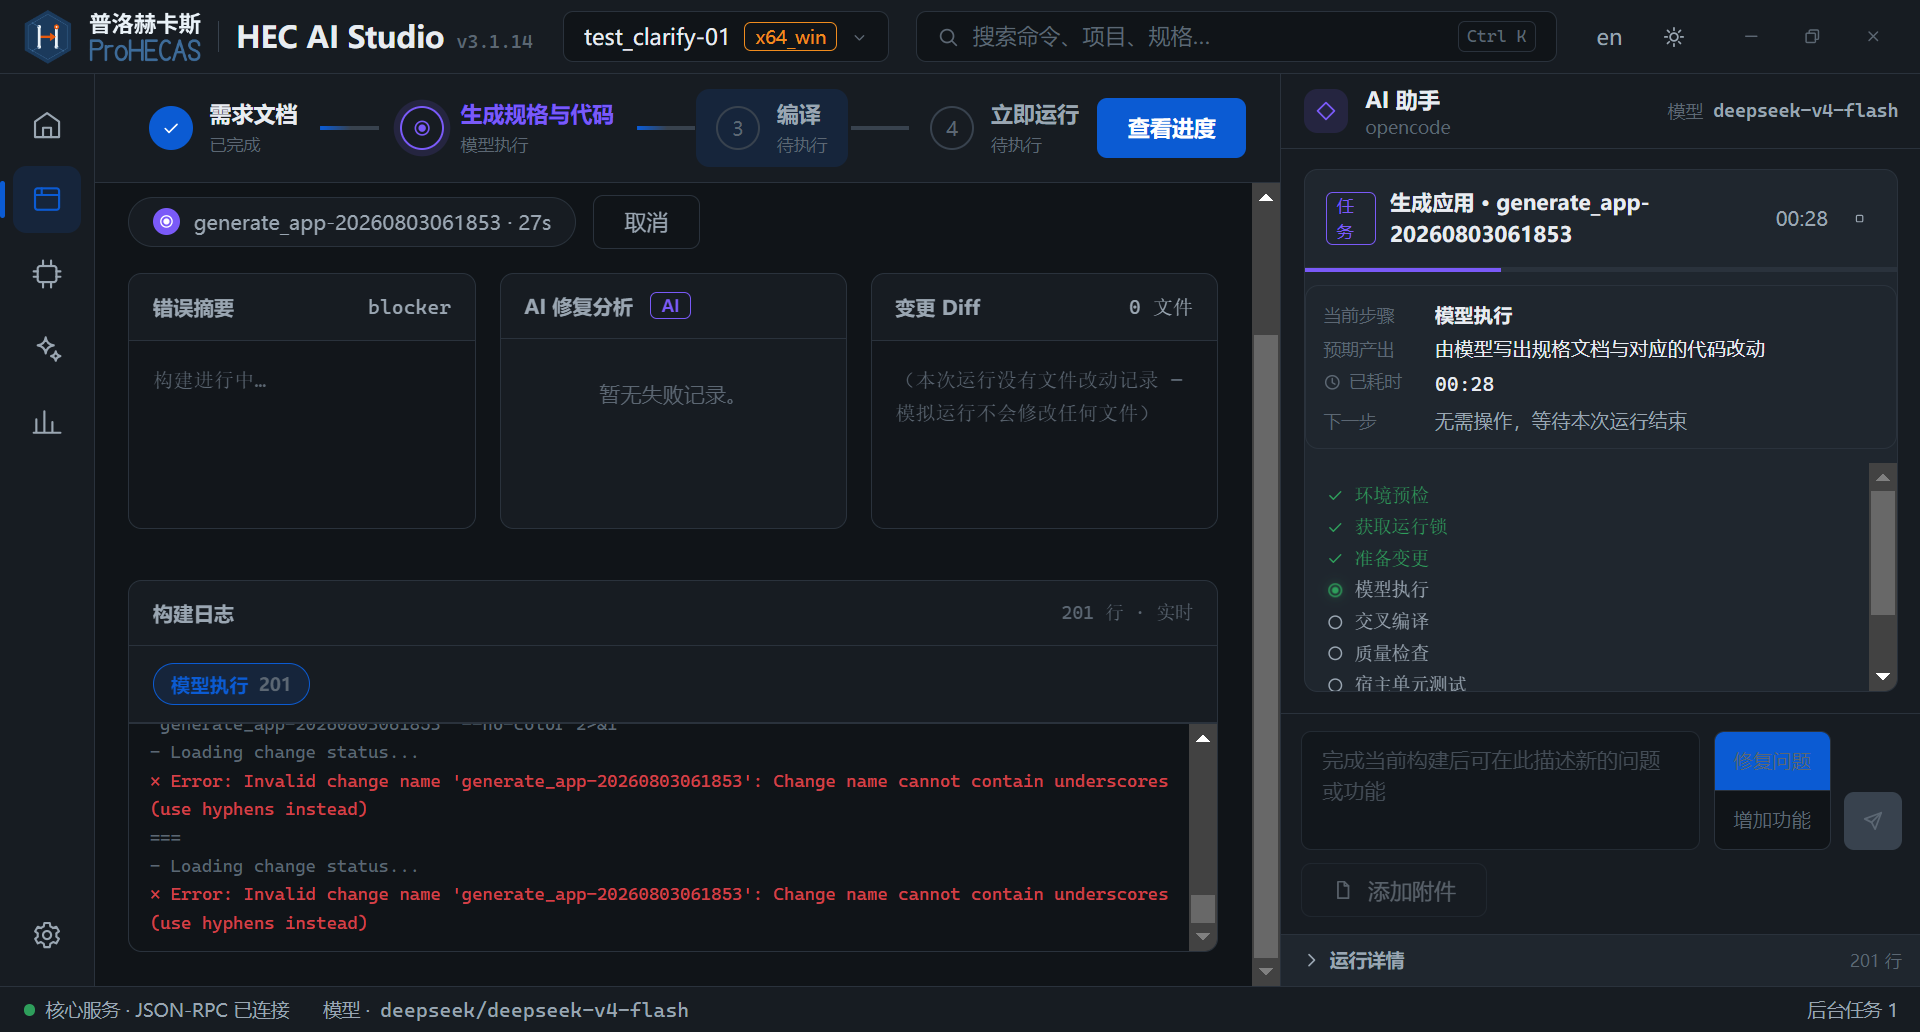Click the 变更 Diff card header
The image size is (1920, 1032).
1044,307
